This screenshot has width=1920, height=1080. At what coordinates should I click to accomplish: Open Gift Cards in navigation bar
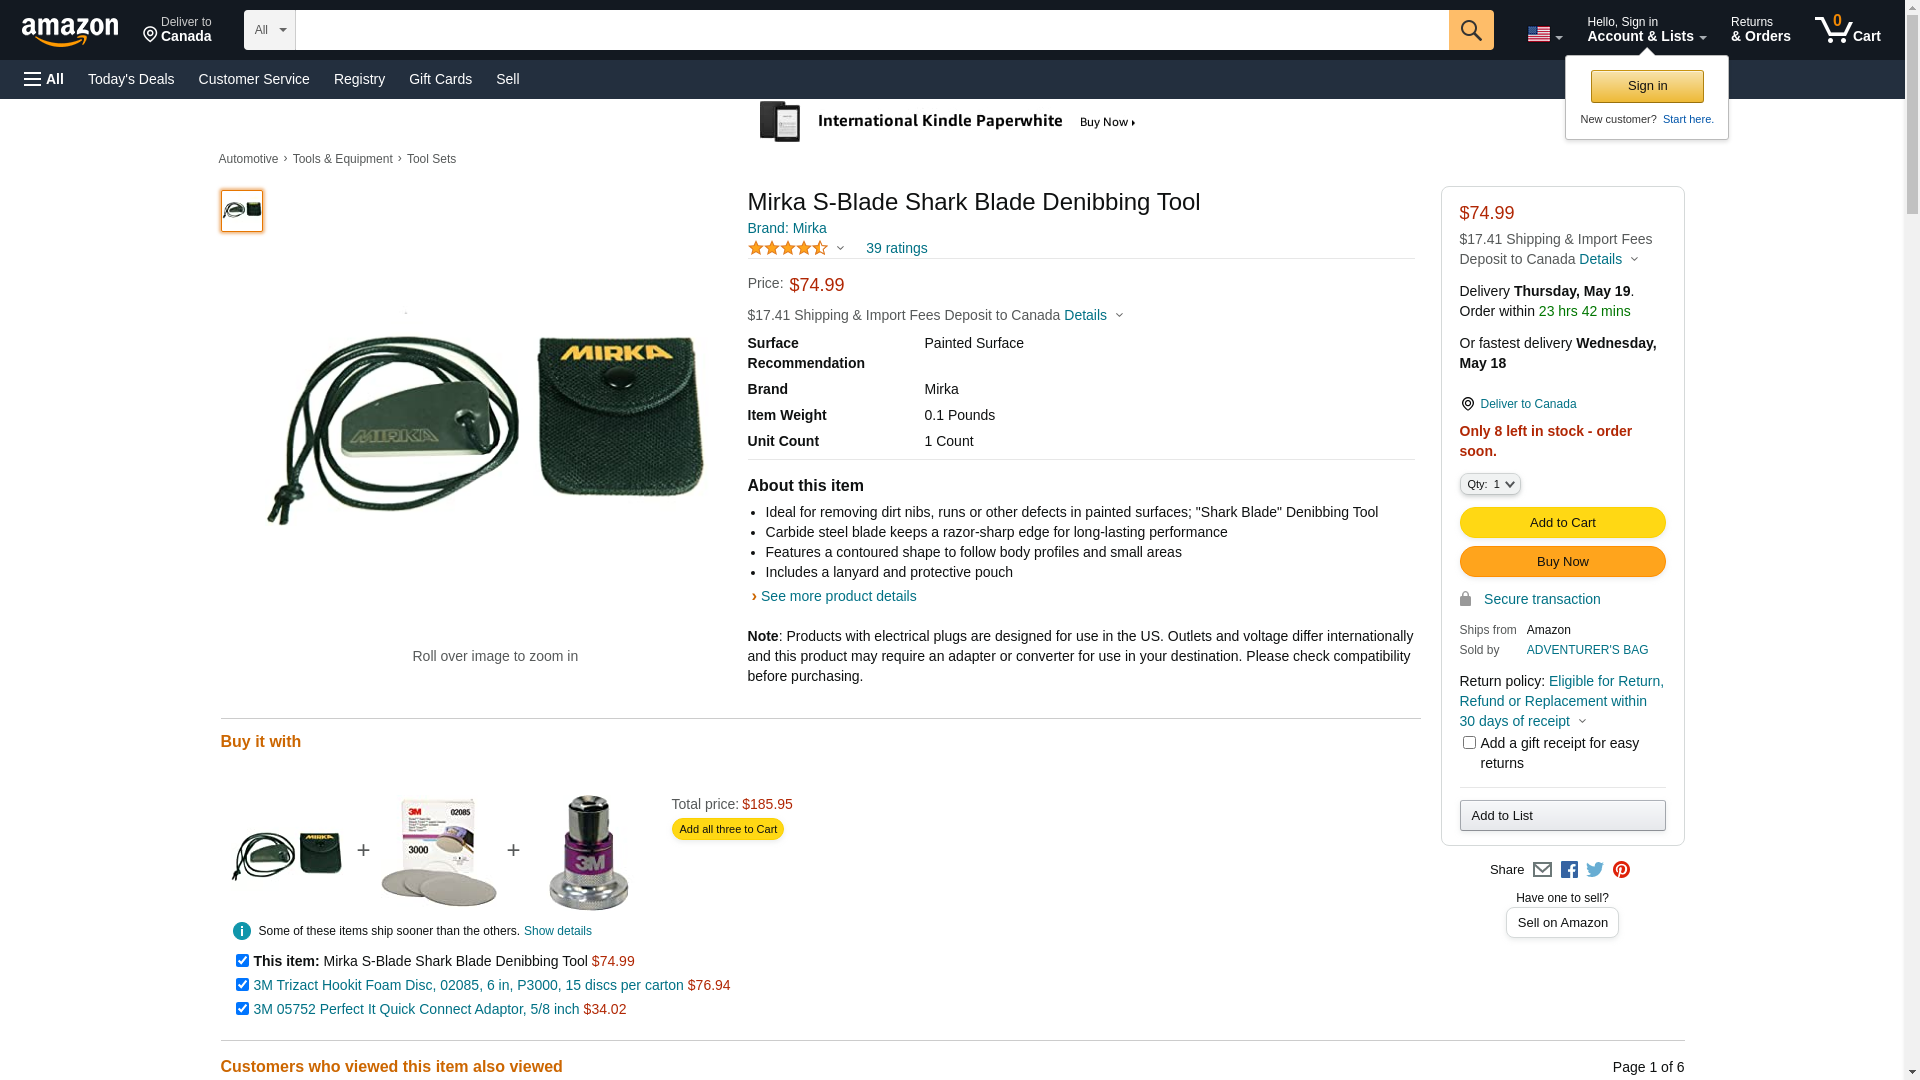point(440,79)
